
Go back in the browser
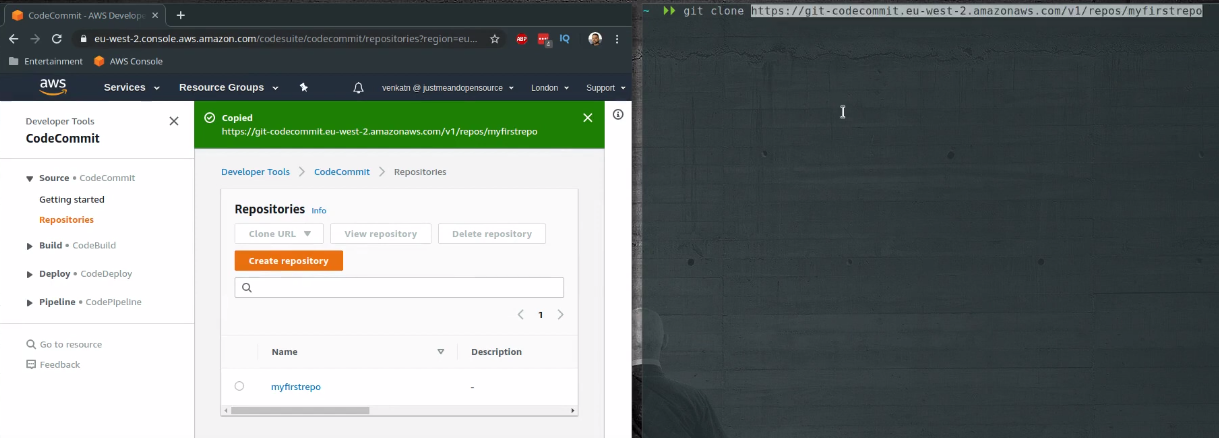click(14, 39)
